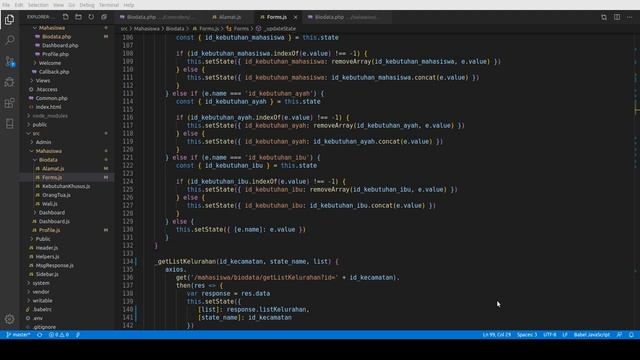Open View menu
The width and height of the screenshot is (640, 360).
click(58, 5)
